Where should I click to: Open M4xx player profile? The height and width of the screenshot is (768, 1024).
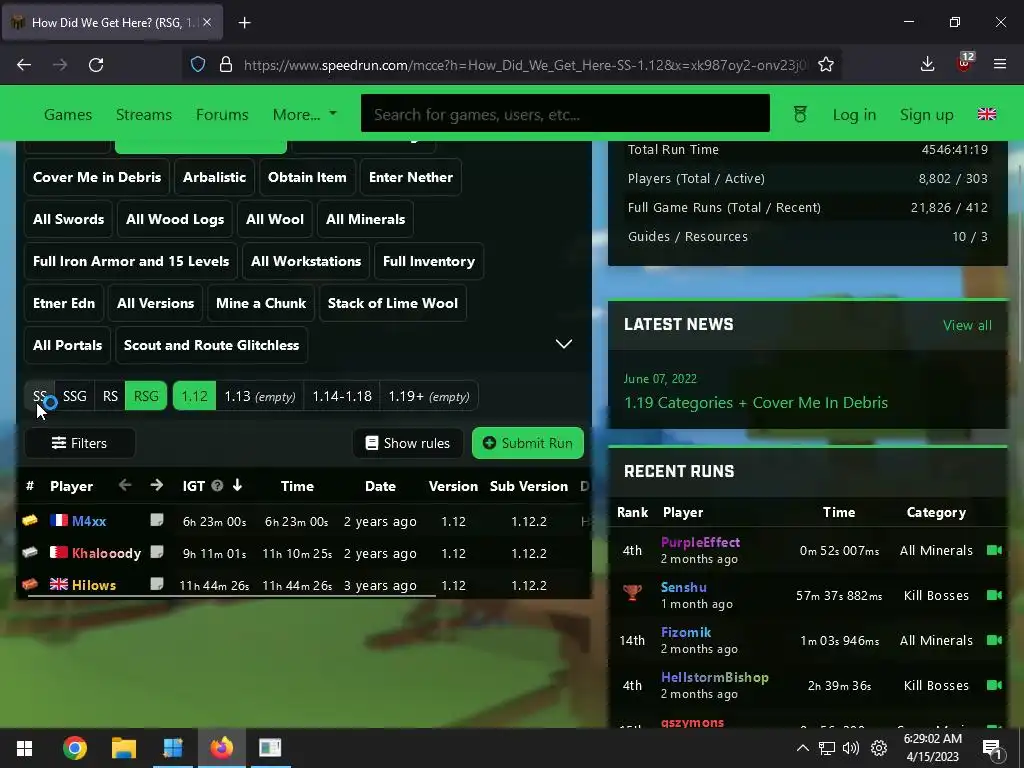coord(89,520)
